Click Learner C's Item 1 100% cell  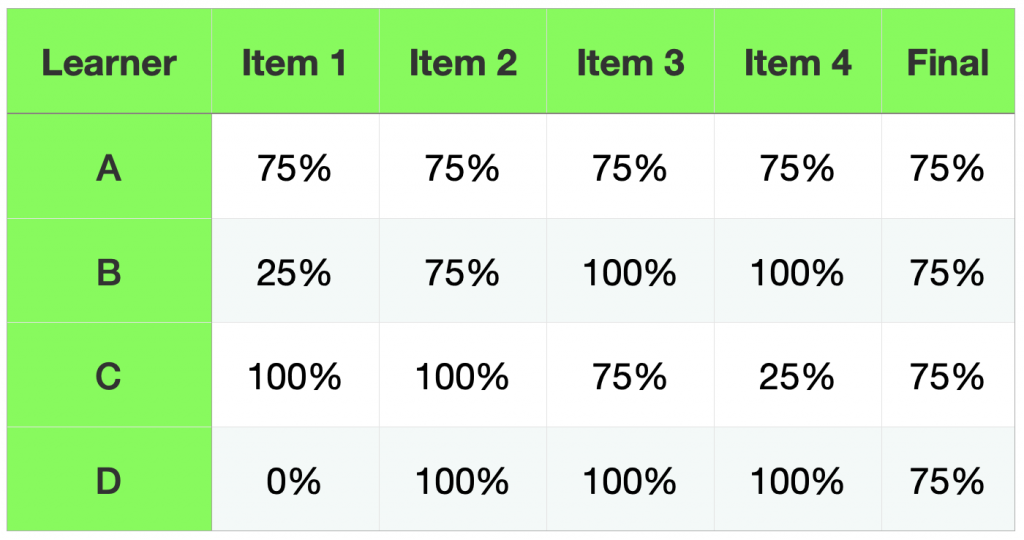click(x=294, y=376)
